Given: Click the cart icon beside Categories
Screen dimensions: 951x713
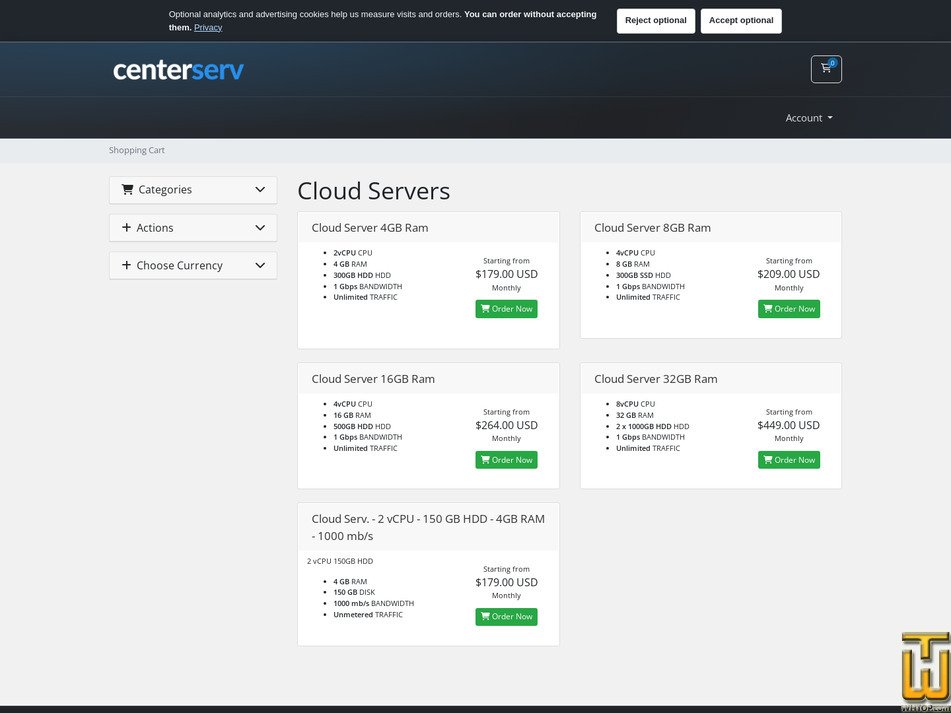Looking at the screenshot, I should click(x=127, y=190).
